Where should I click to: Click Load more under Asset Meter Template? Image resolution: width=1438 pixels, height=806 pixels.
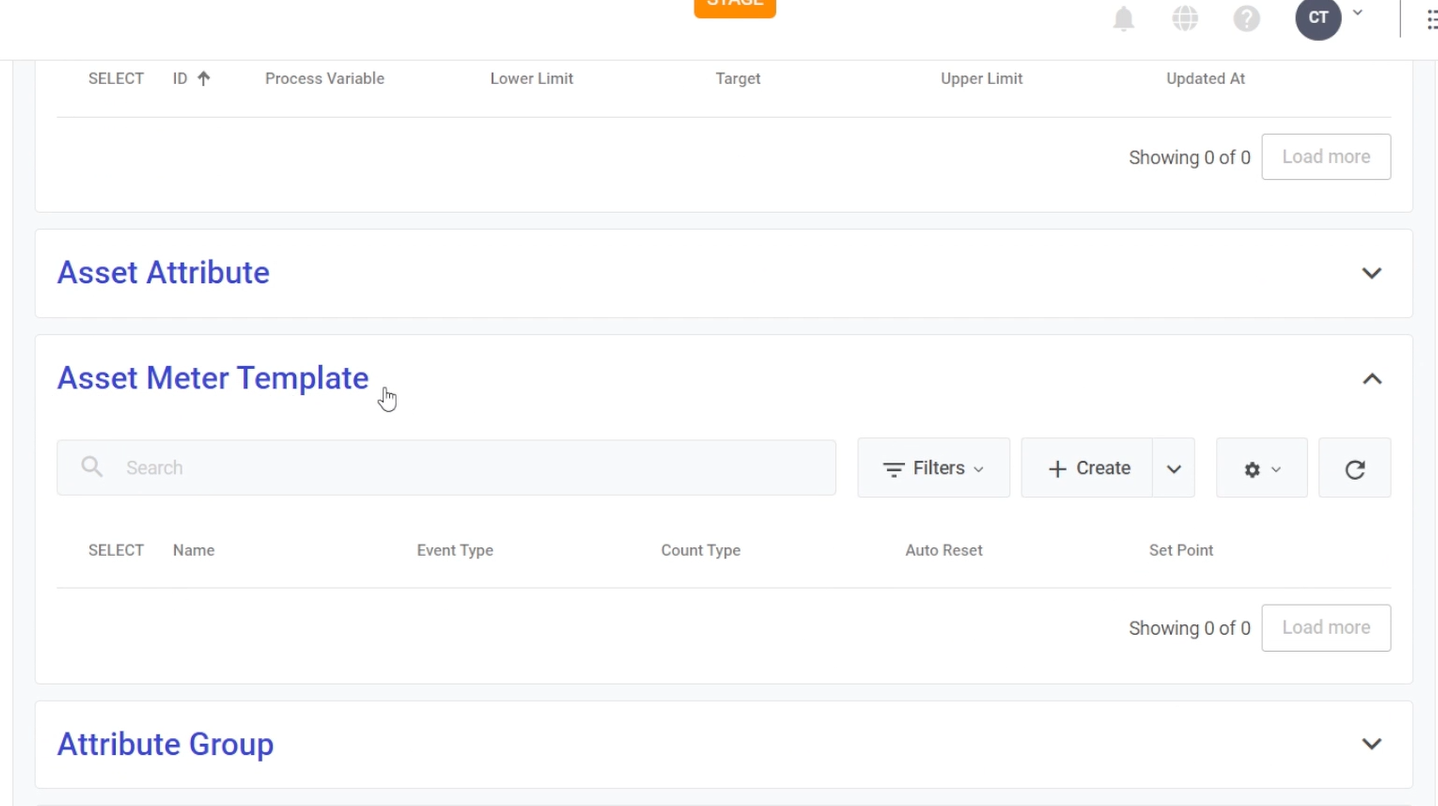pyautogui.click(x=1325, y=628)
